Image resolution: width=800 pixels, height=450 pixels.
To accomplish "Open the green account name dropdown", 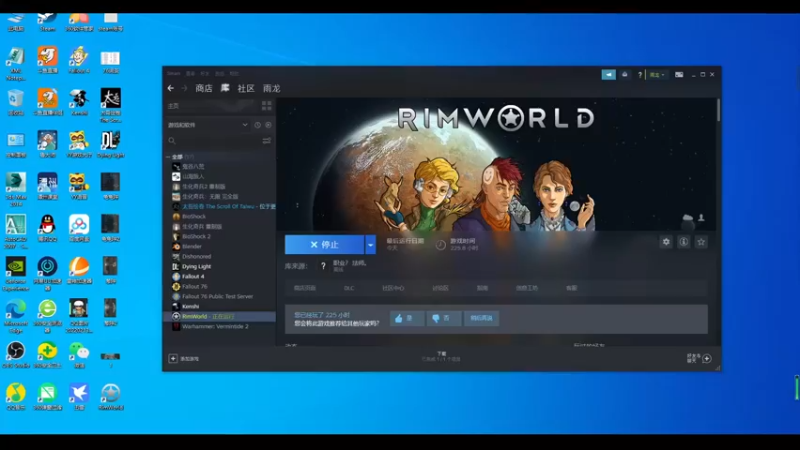I will tap(657, 74).
